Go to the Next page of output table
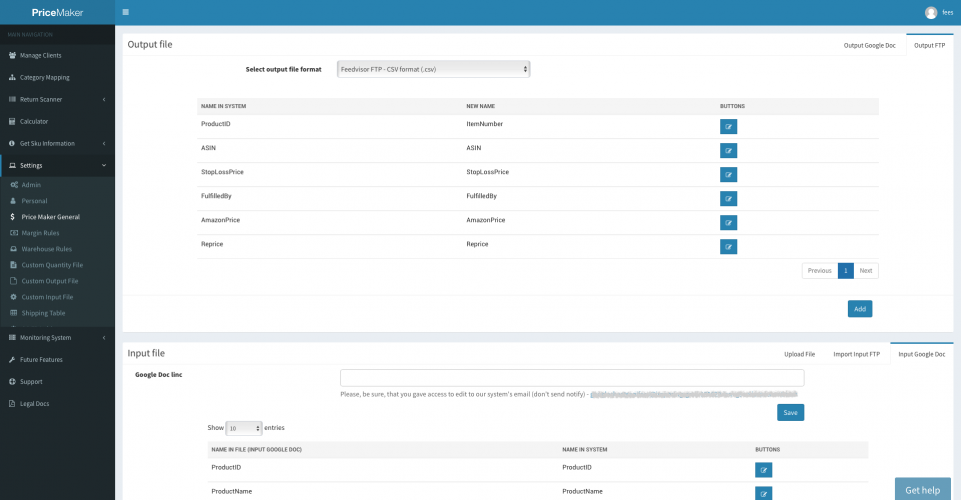961x500 pixels. 866,271
